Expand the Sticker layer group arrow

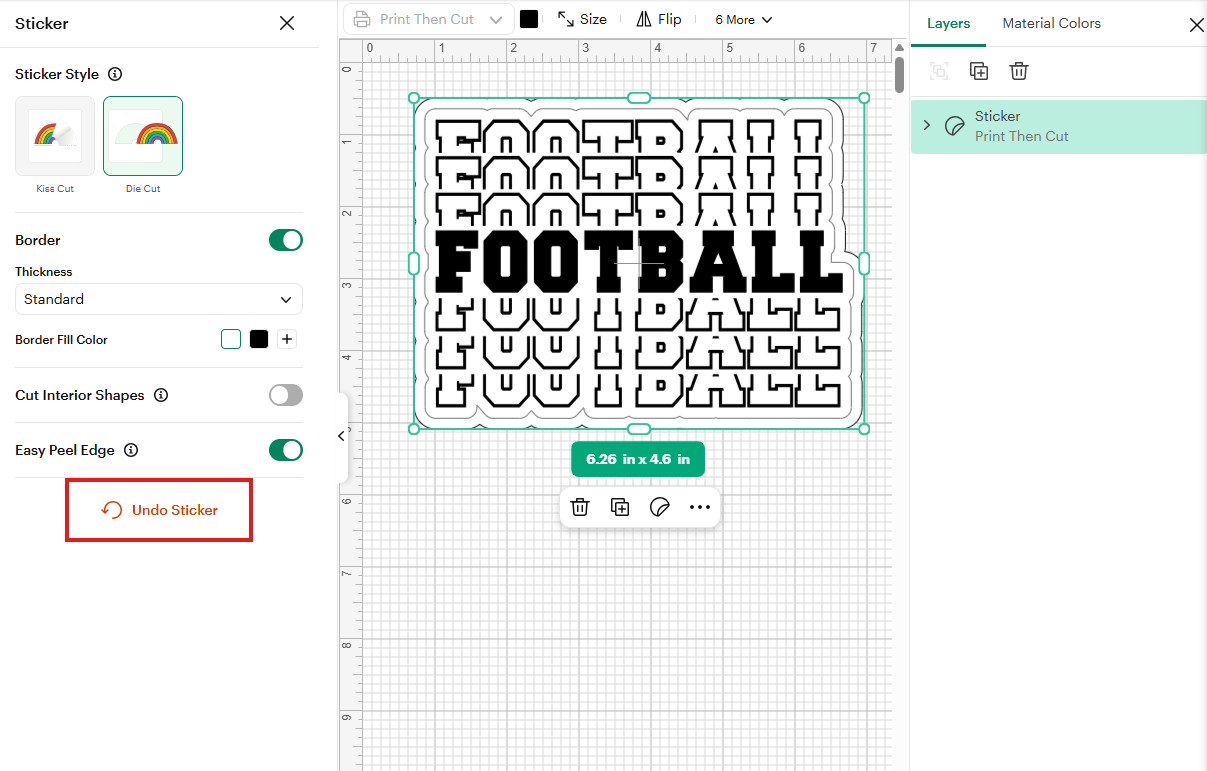[x=927, y=125]
